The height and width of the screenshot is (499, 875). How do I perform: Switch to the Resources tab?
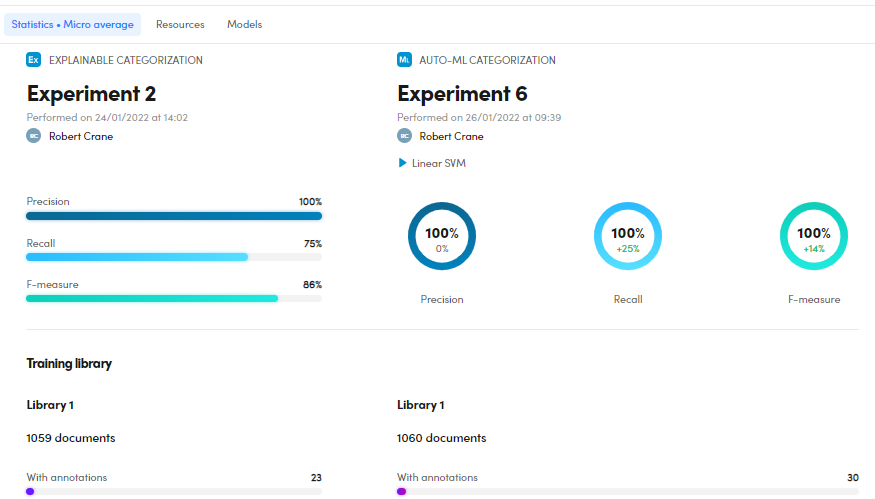[x=180, y=24]
